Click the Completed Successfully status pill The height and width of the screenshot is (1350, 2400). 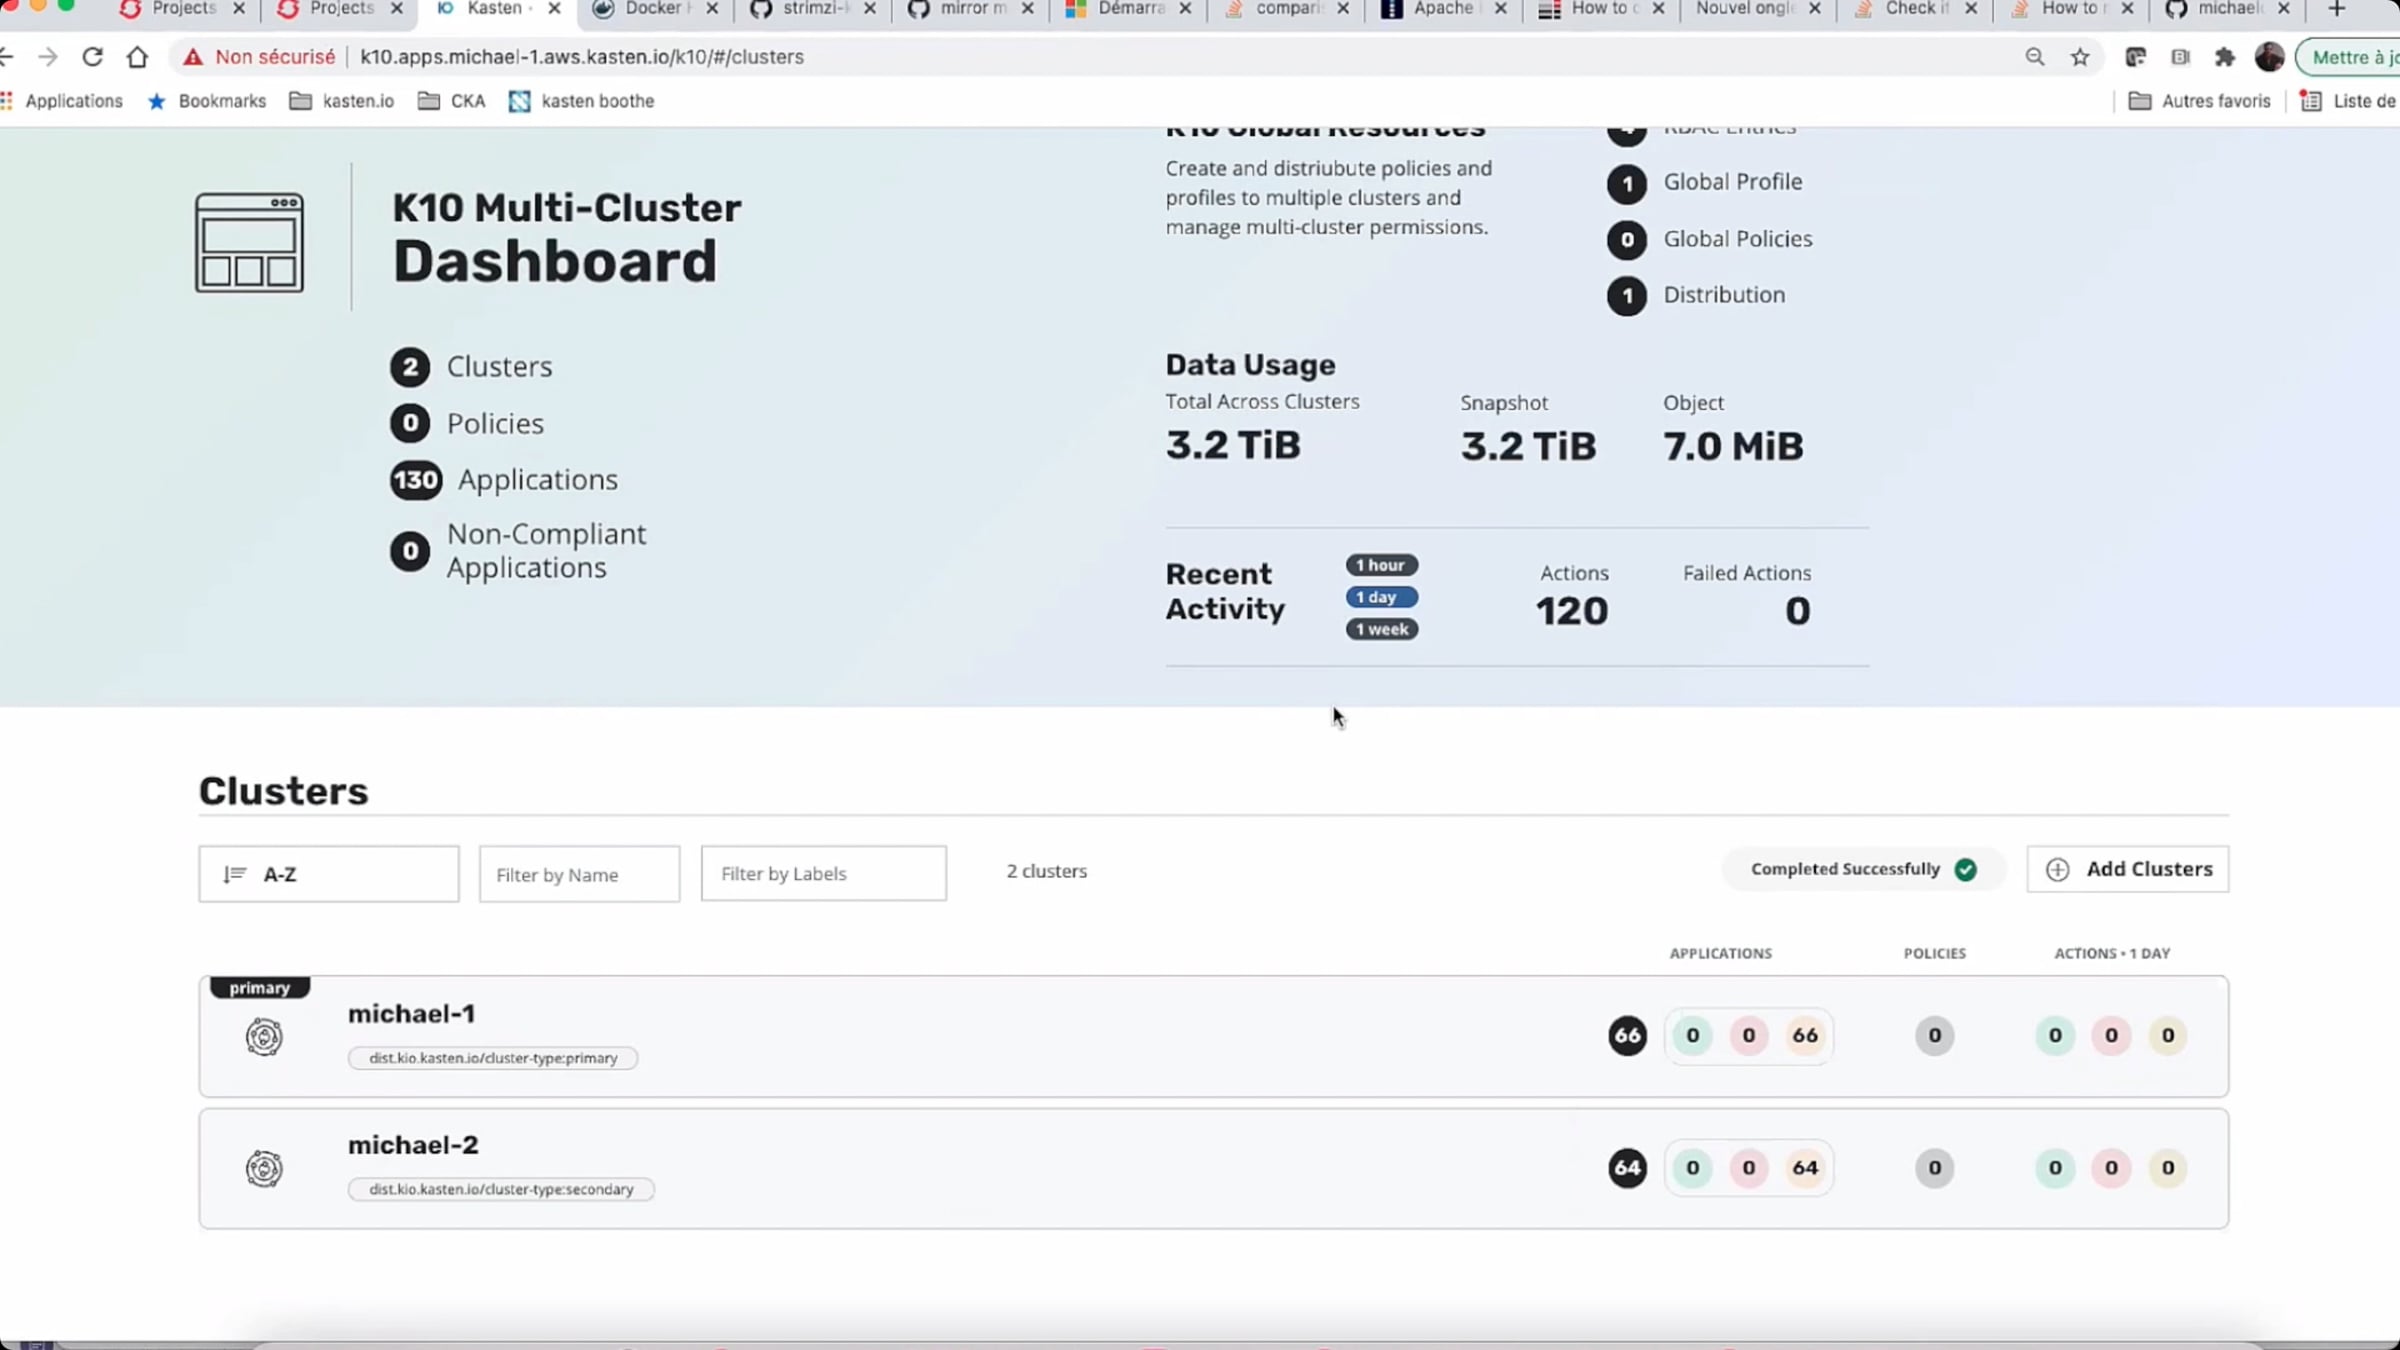1864,869
